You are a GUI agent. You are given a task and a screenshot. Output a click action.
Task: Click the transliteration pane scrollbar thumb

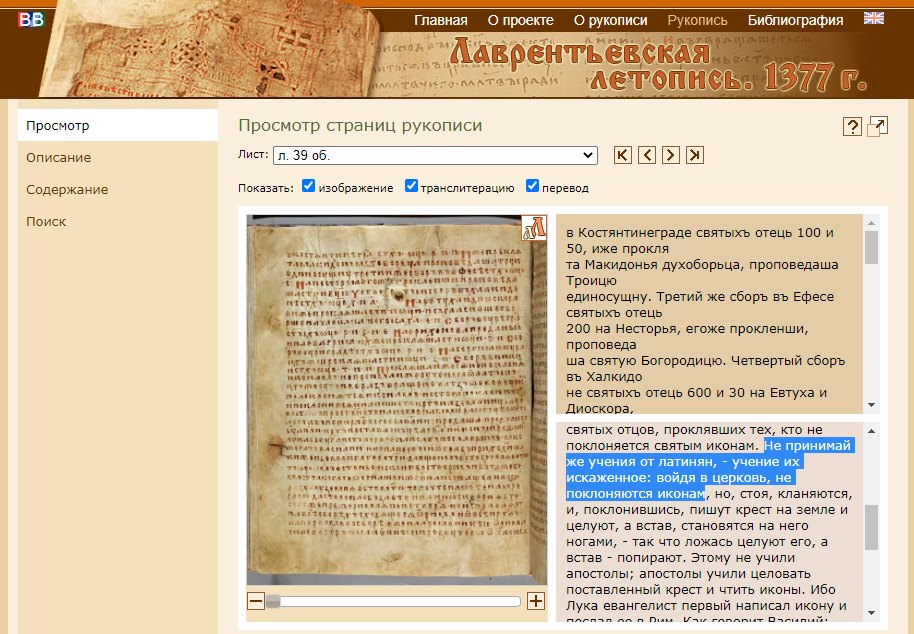pos(871,248)
